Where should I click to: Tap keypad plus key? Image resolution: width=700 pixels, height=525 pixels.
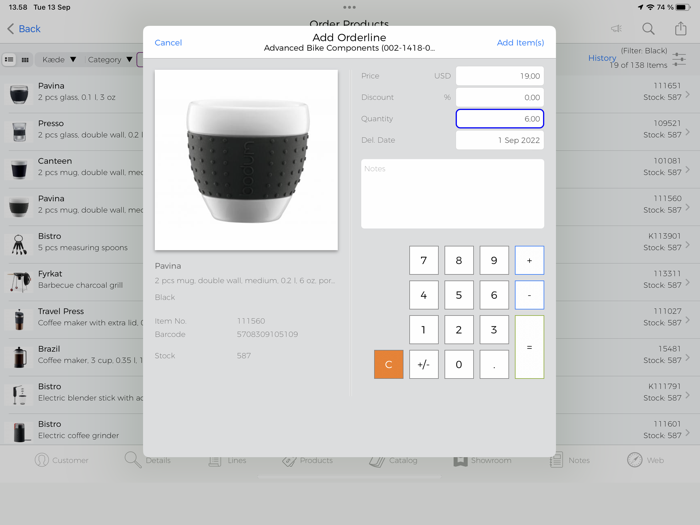pos(529,260)
